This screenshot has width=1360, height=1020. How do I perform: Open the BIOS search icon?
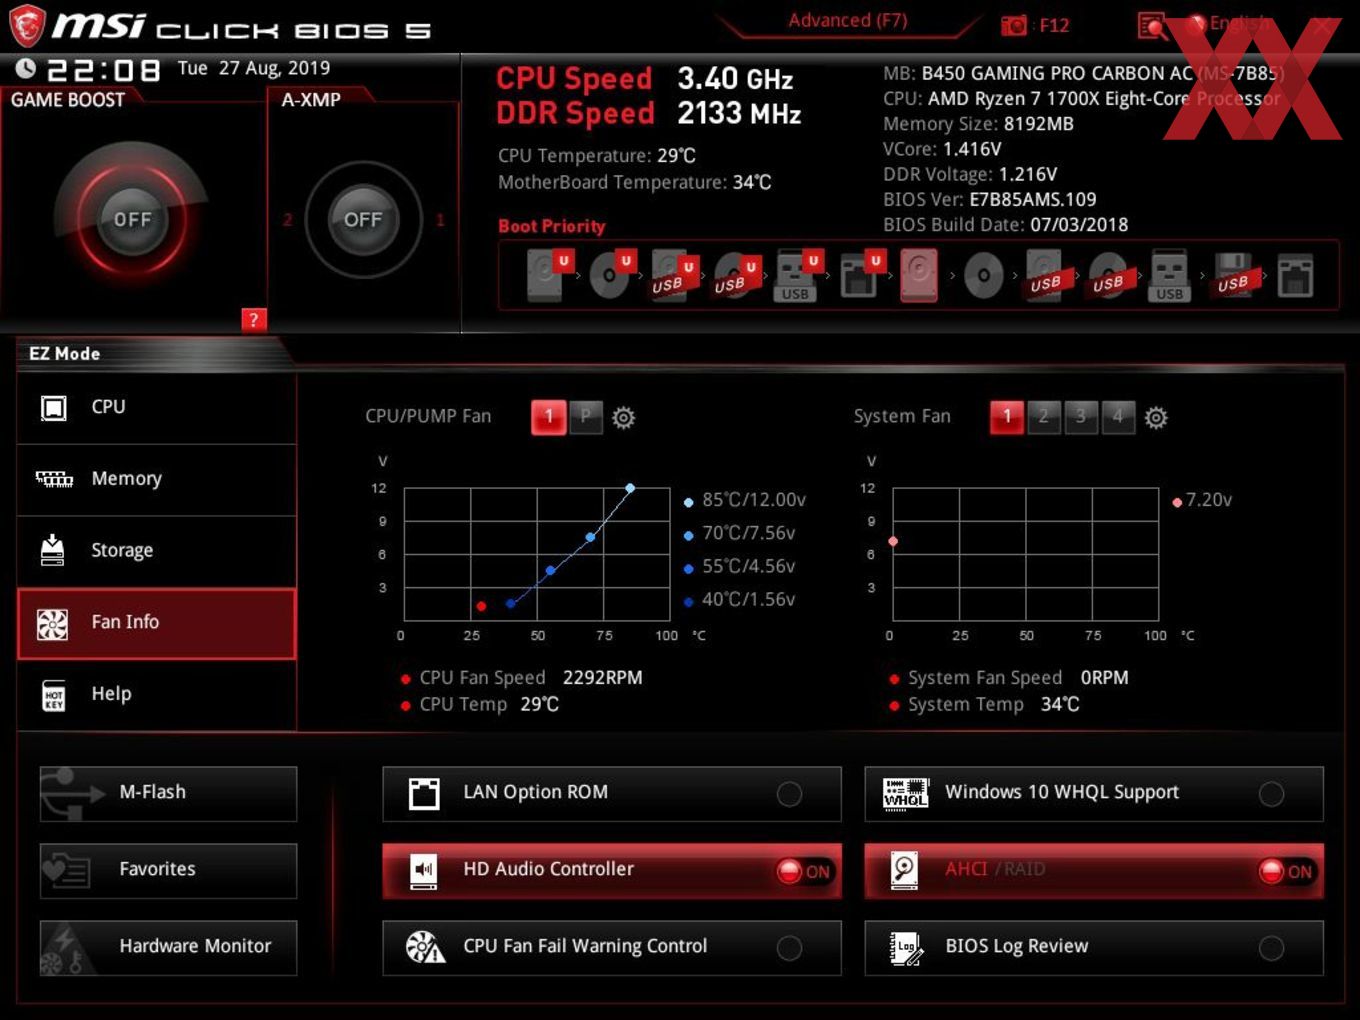(1151, 25)
